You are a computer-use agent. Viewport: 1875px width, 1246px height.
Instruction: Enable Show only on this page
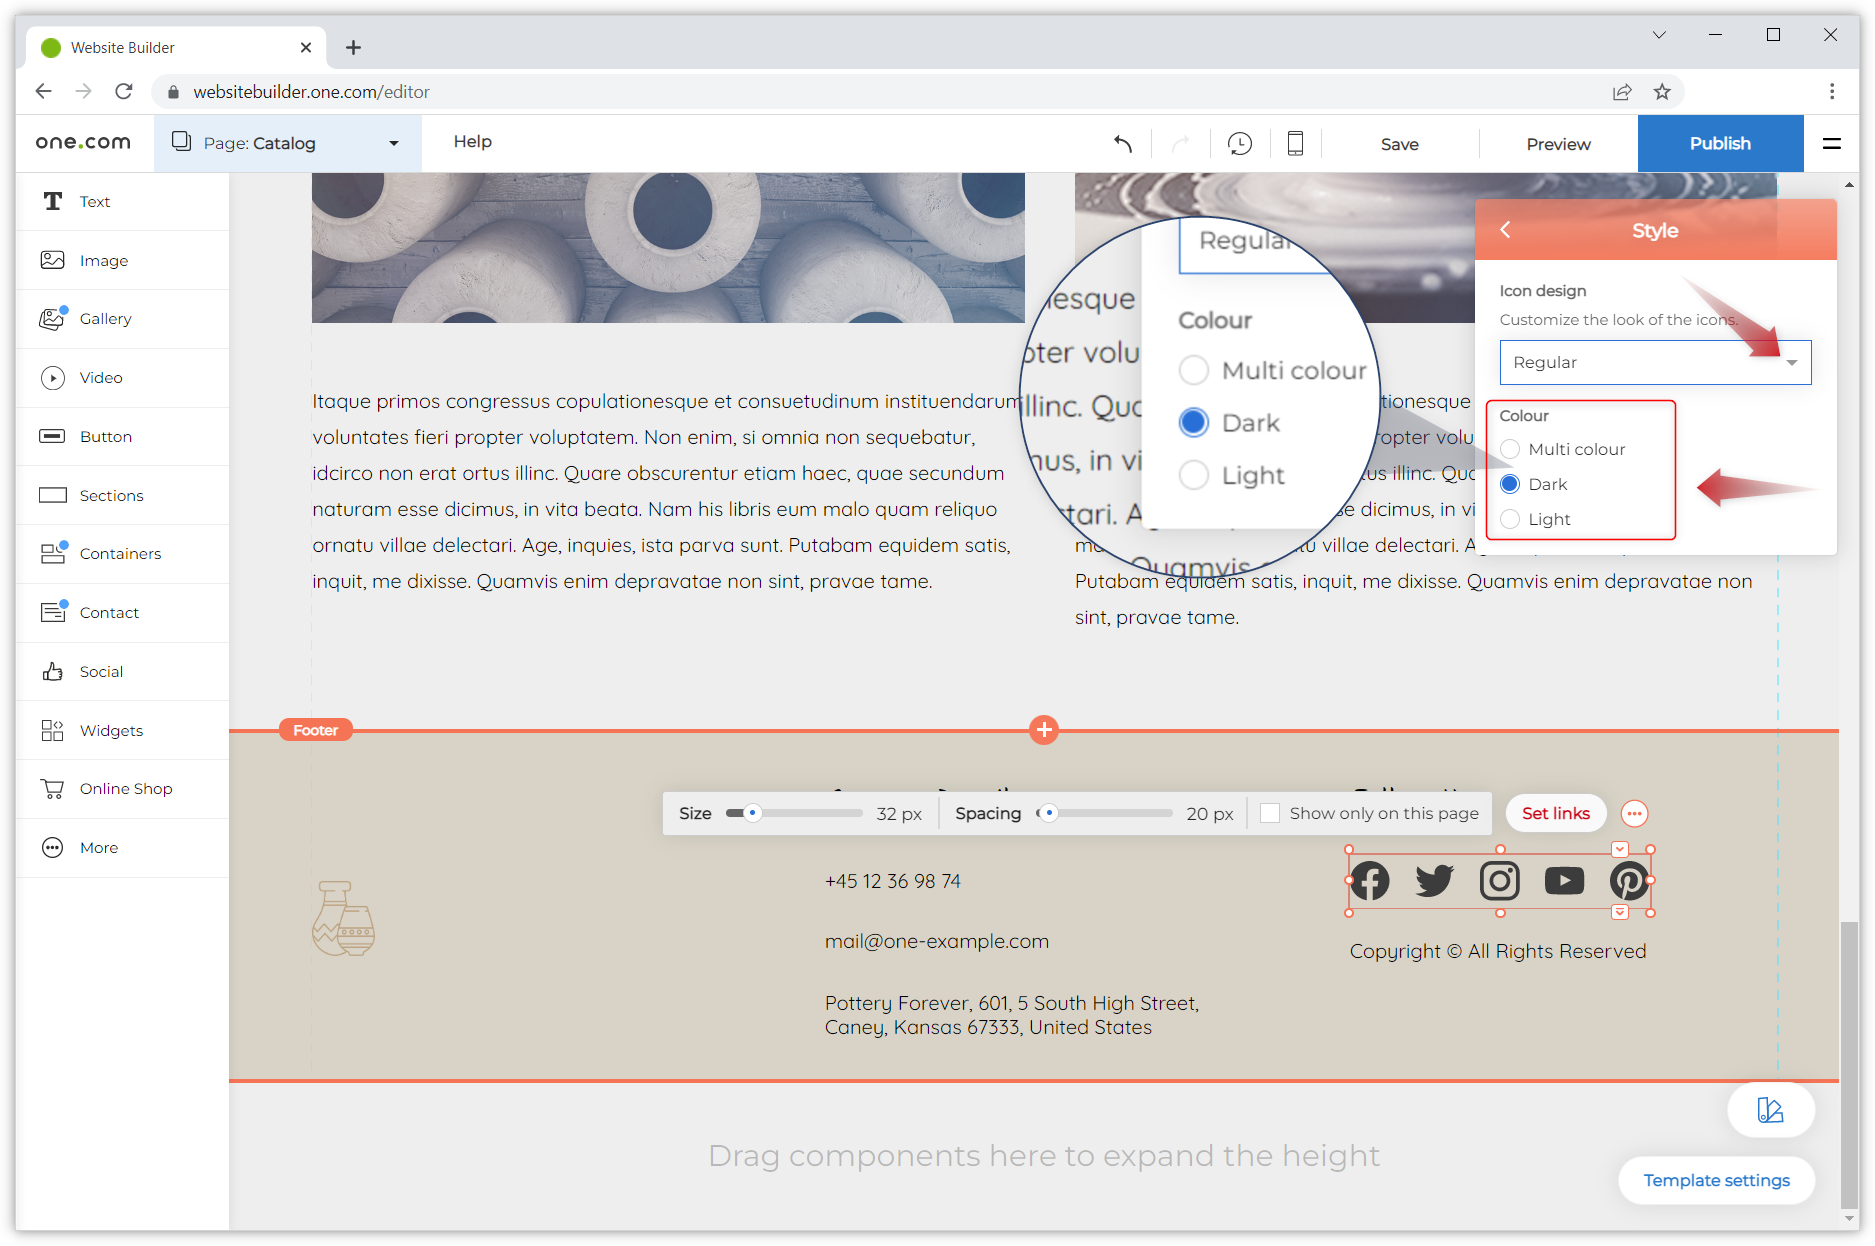[1269, 813]
